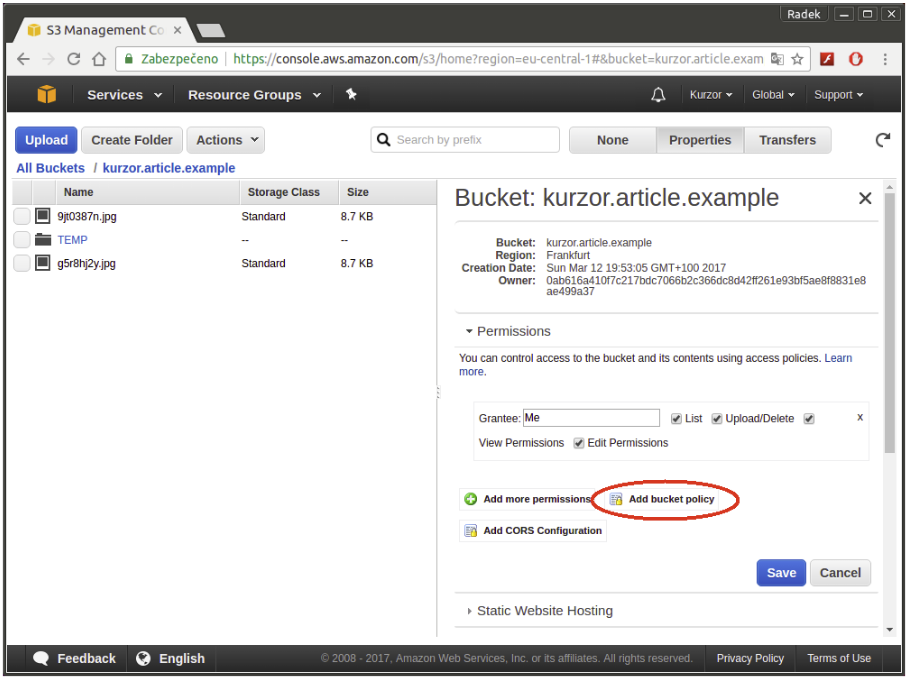Reload the page in the browser

pos(74,59)
